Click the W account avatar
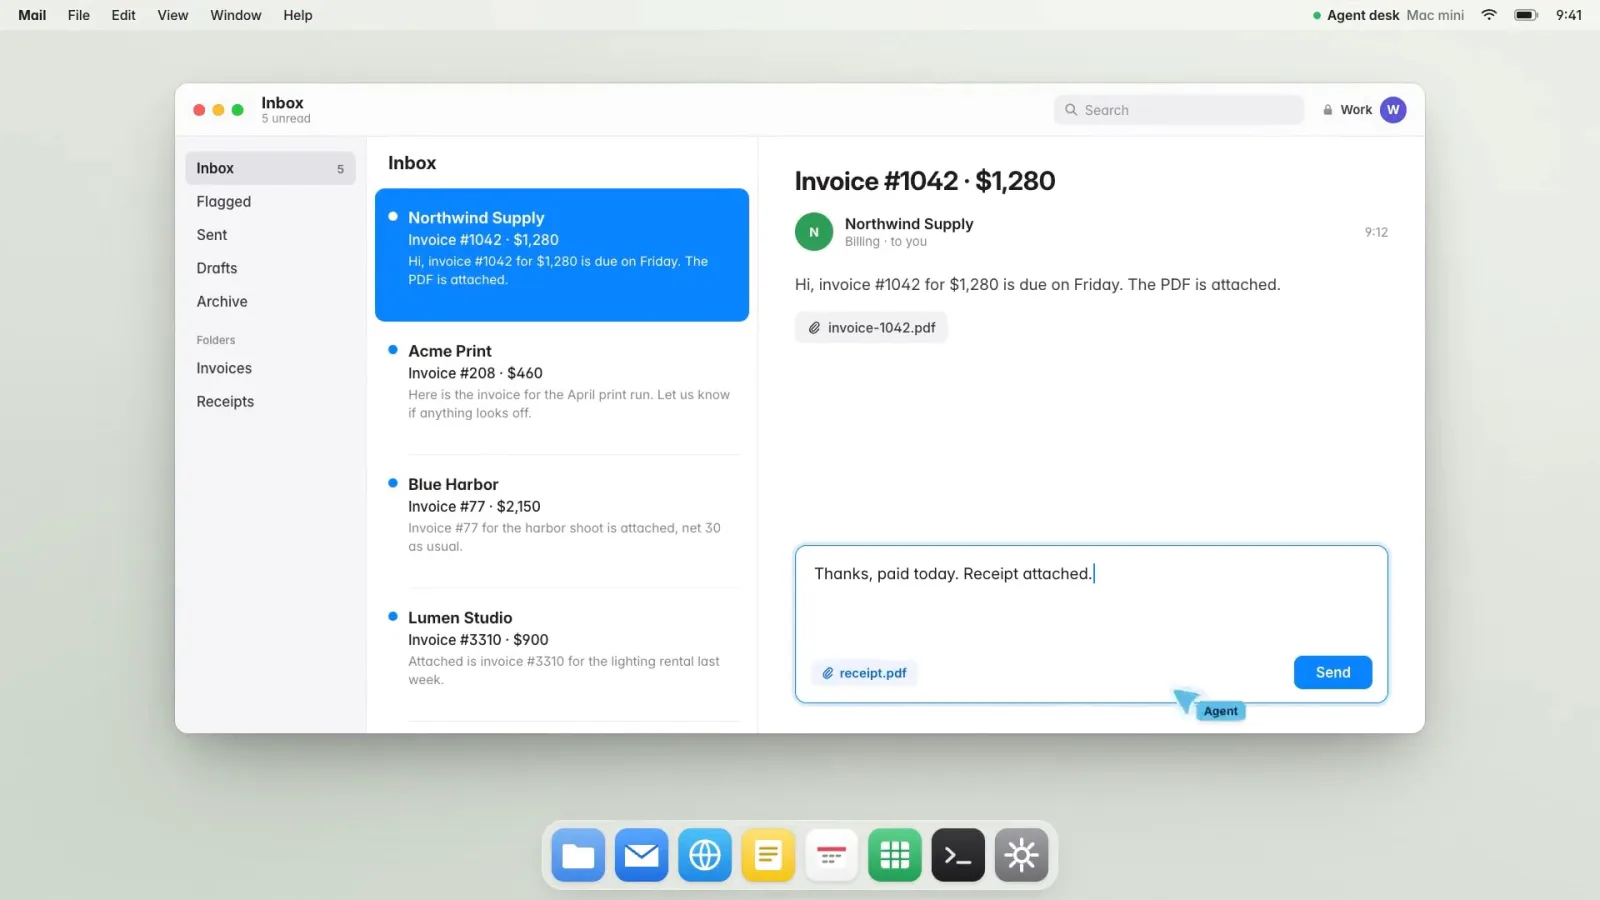This screenshot has height=900, width=1600. click(x=1393, y=110)
